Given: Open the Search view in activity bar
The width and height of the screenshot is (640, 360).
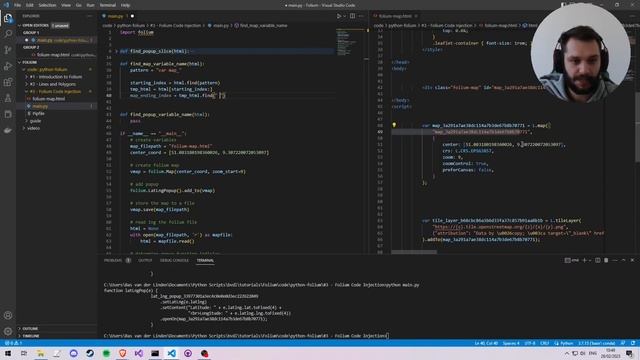Looking at the screenshot, I should point(8,34).
